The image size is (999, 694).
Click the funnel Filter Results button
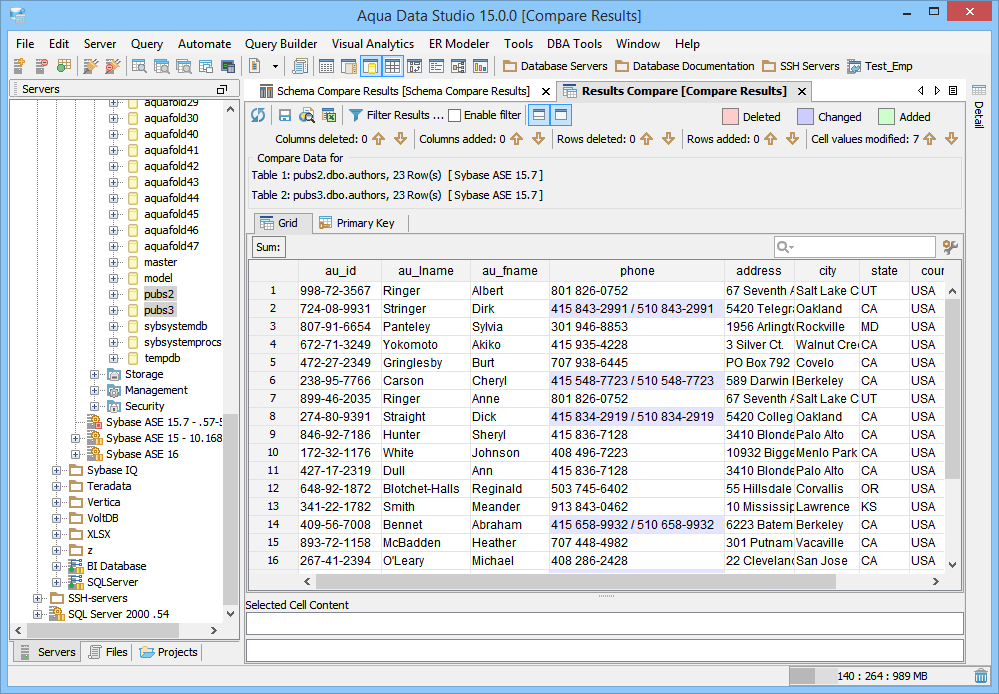[396, 115]
